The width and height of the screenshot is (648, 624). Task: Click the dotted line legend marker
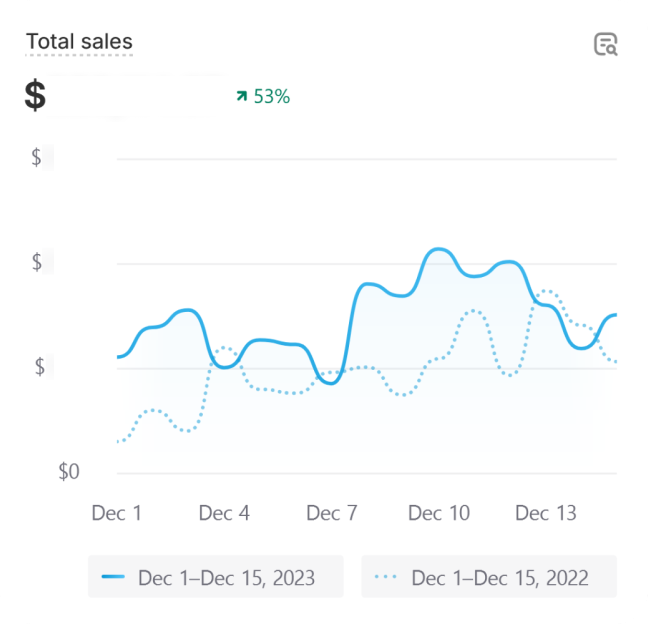[x=387, y=578]
